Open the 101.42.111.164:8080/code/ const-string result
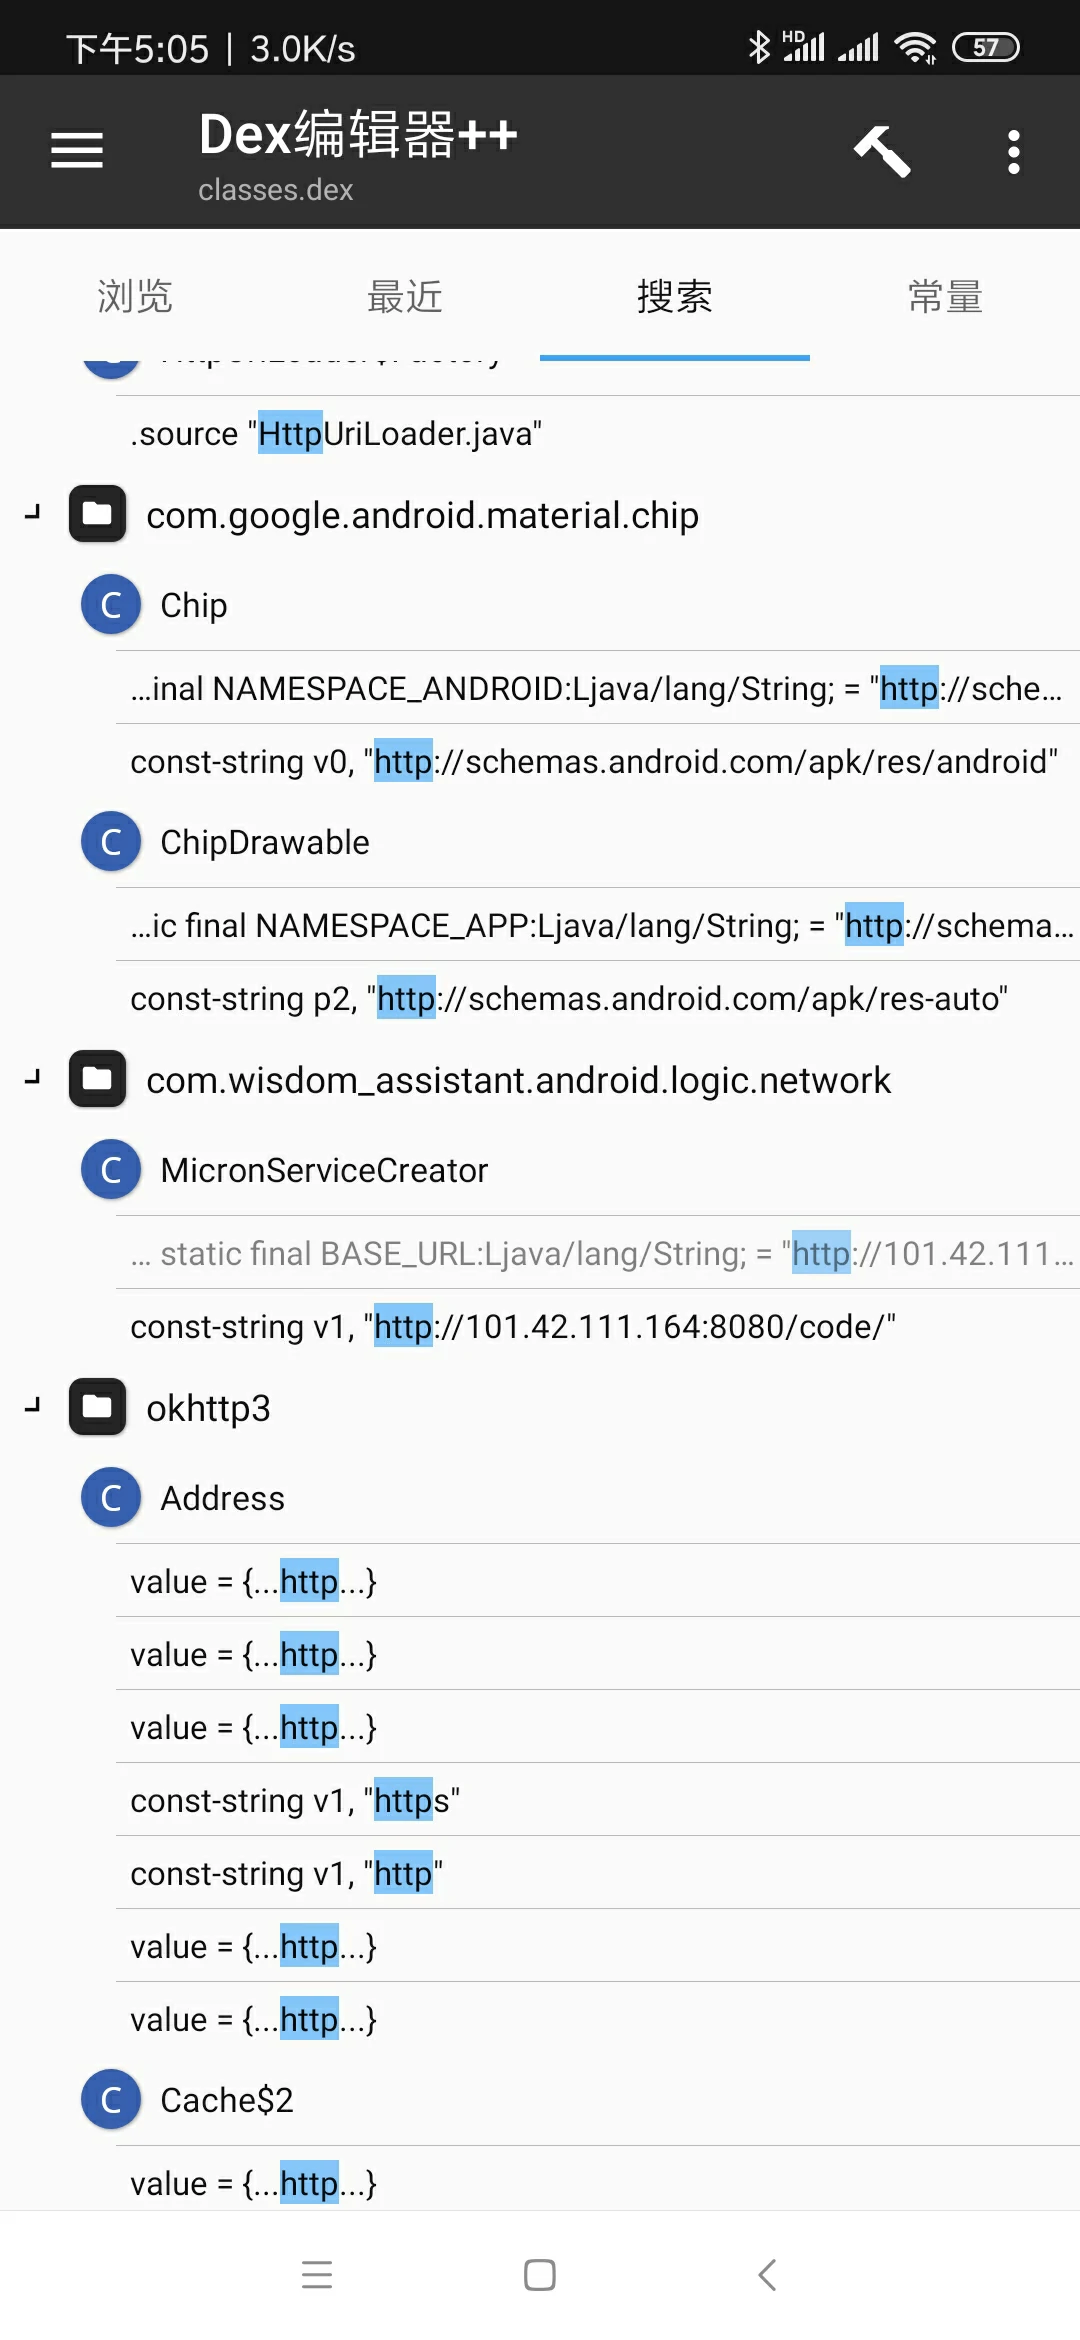This screenshot has height=2340, width=1080. [512, 1327]
